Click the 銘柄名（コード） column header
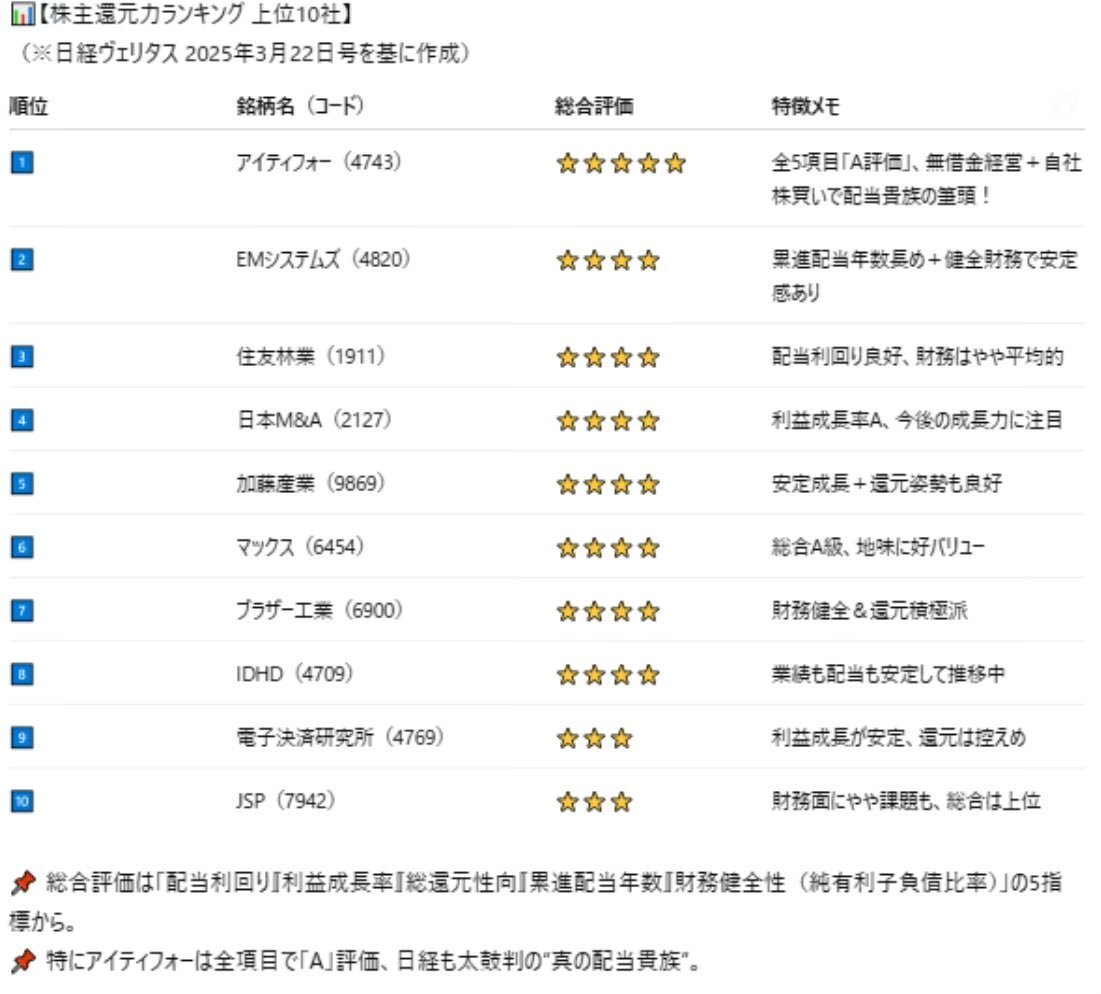Image resolution: width=1101 pixels, height=994 pixels. click(x=301, y=106)
